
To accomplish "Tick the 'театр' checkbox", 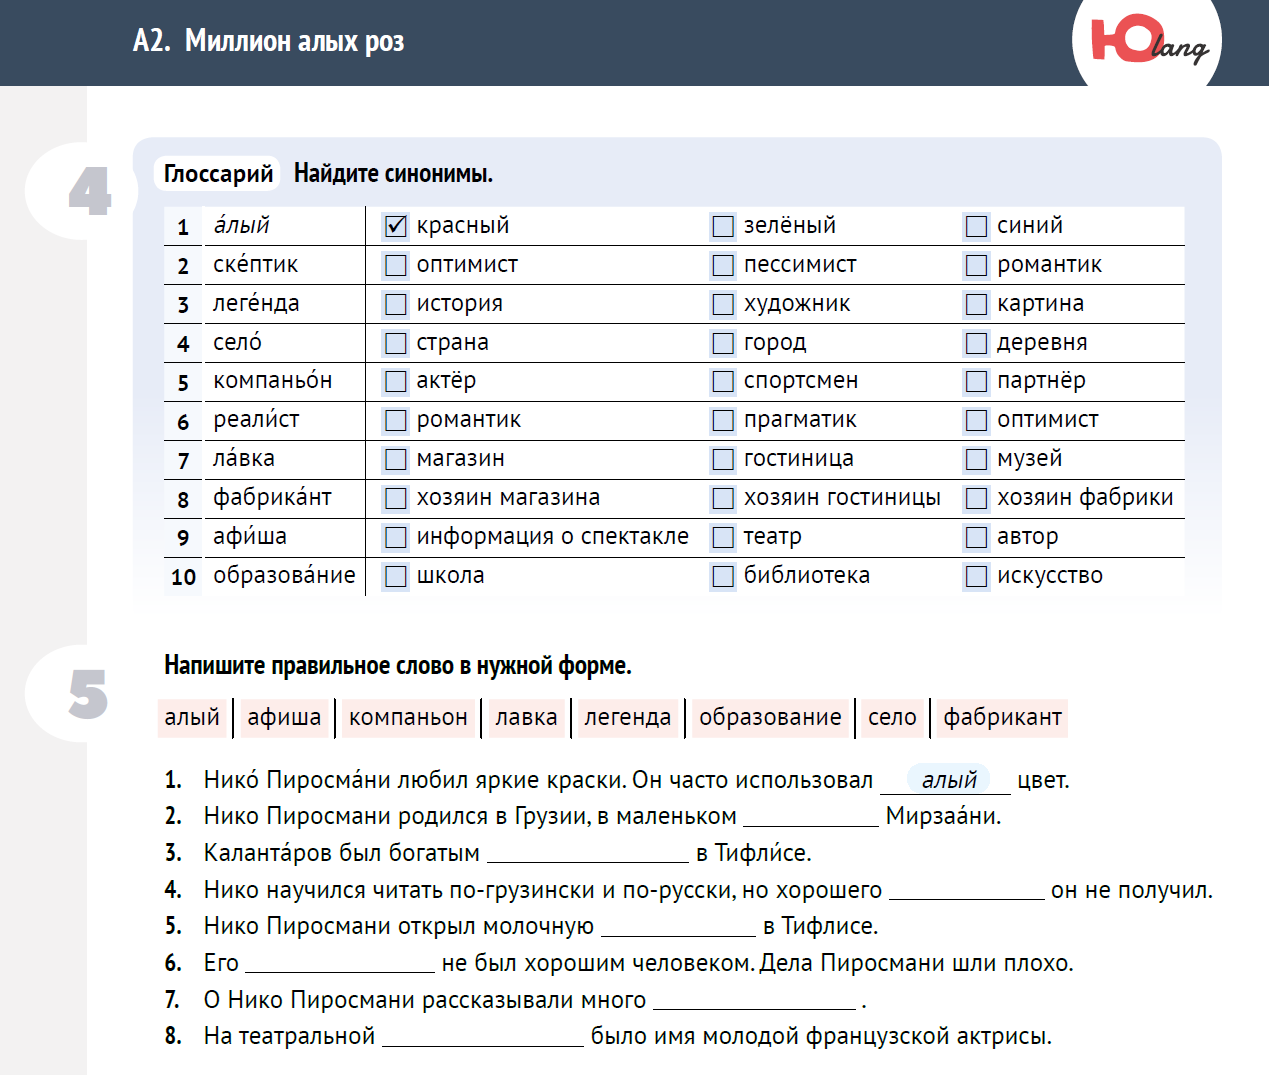I will [x=723, y=537].
